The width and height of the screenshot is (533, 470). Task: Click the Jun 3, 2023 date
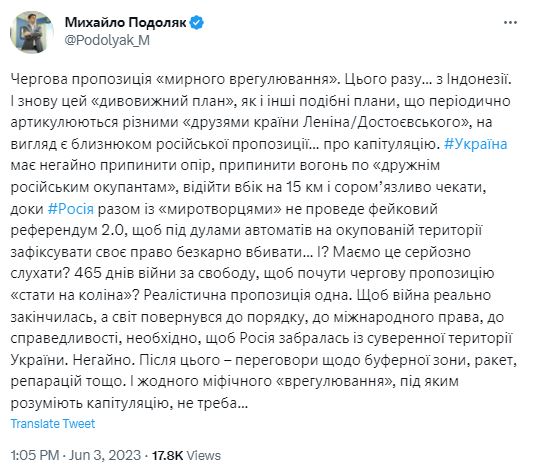click(105, 455)
